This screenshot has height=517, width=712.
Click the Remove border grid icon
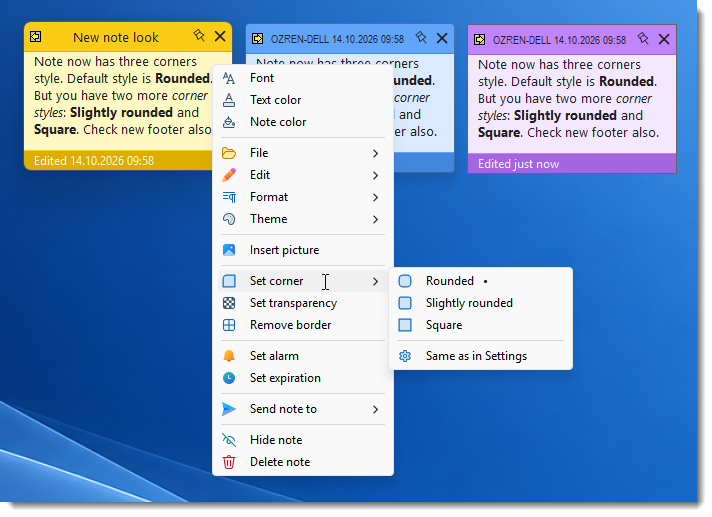(229, 325)
